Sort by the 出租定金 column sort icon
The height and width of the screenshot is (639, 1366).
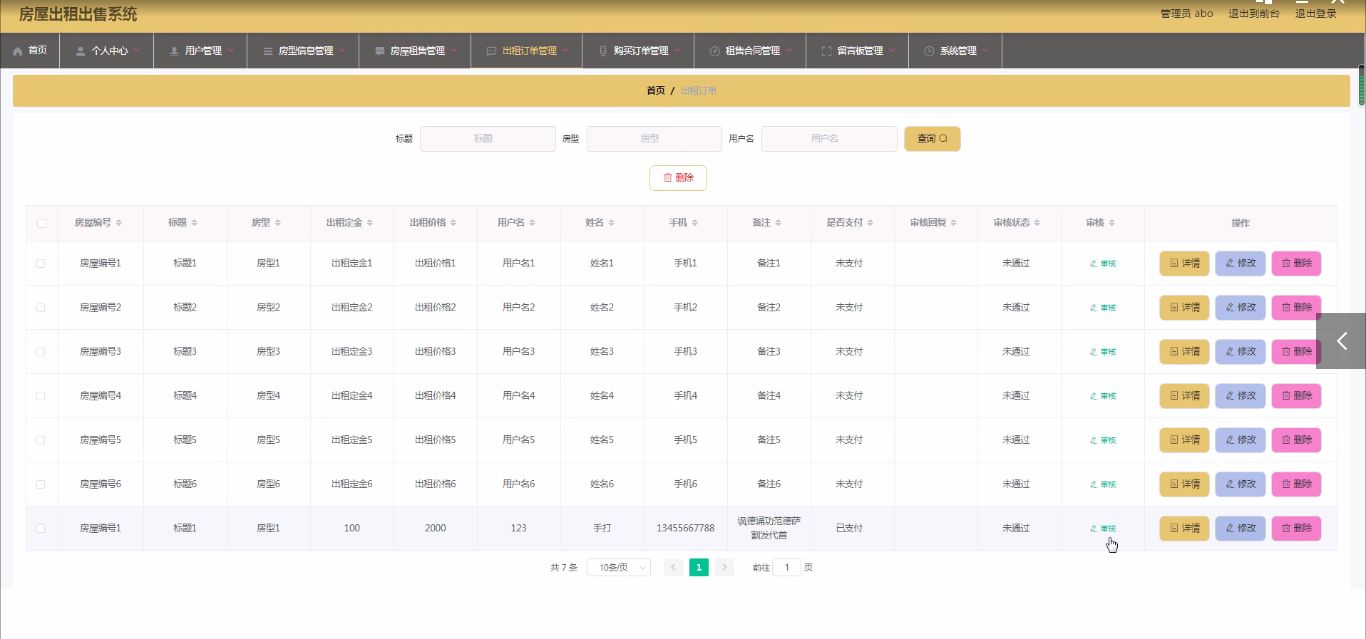click(371, 223)
